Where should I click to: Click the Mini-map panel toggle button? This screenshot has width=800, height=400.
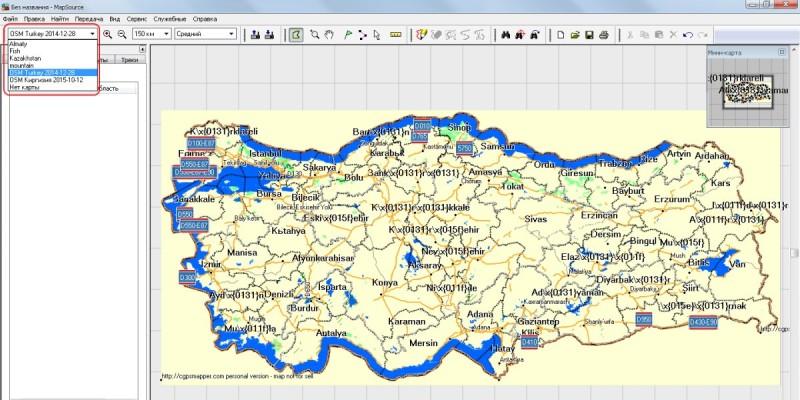pos(781,52)
